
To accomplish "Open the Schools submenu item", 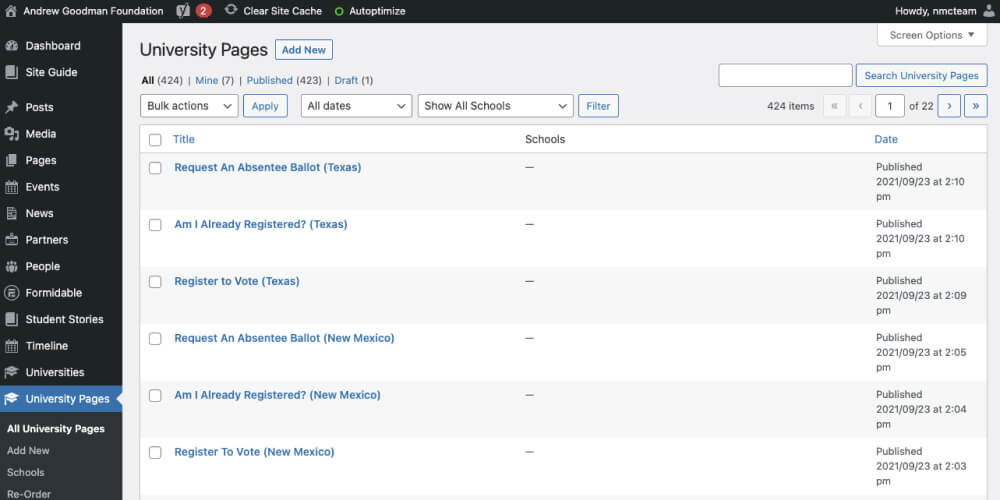I will click(26, 472).
